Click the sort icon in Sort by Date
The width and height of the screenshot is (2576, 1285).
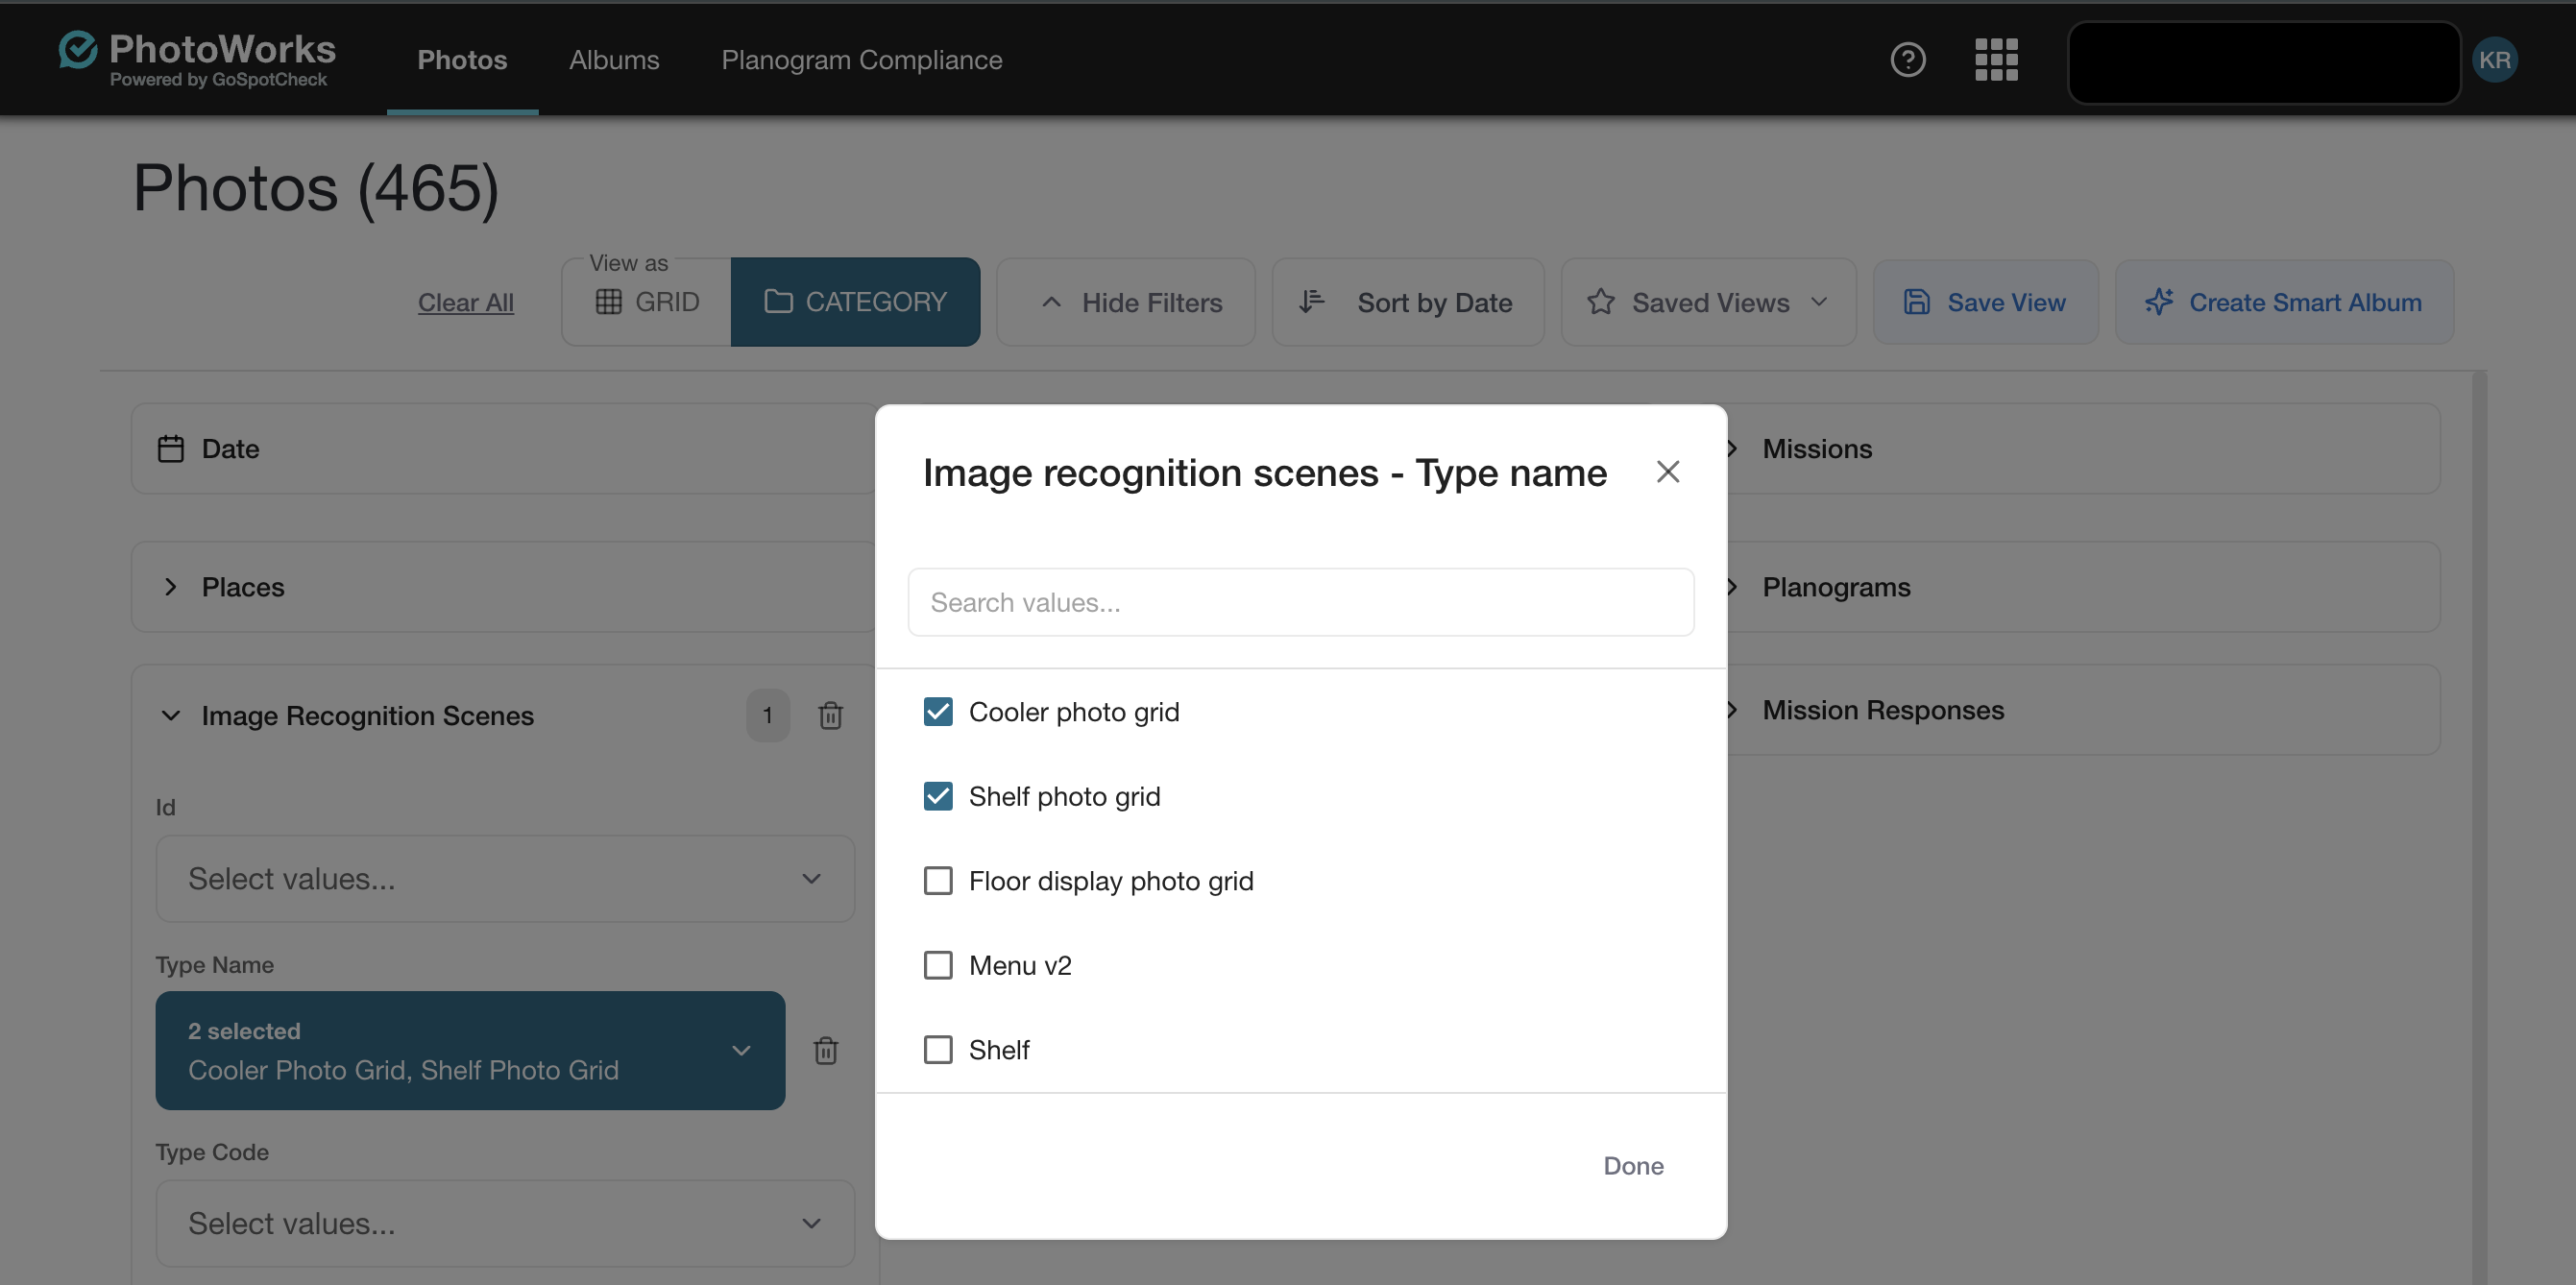coord(1311,301)
